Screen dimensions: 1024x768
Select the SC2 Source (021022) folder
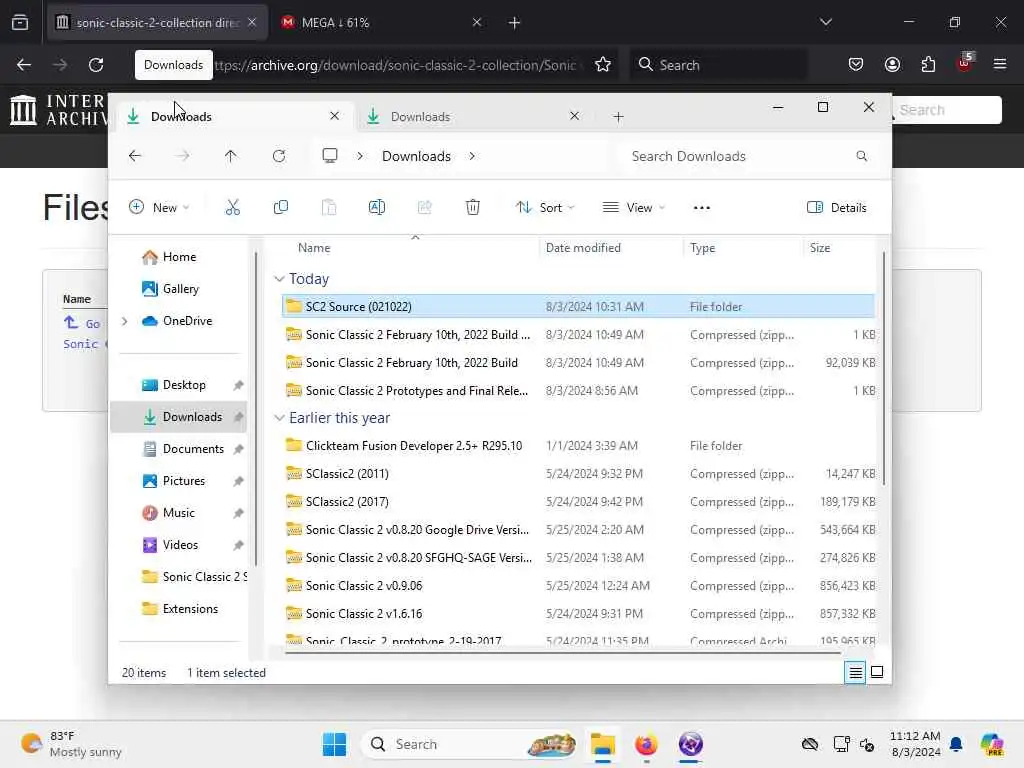coord(578,306)
